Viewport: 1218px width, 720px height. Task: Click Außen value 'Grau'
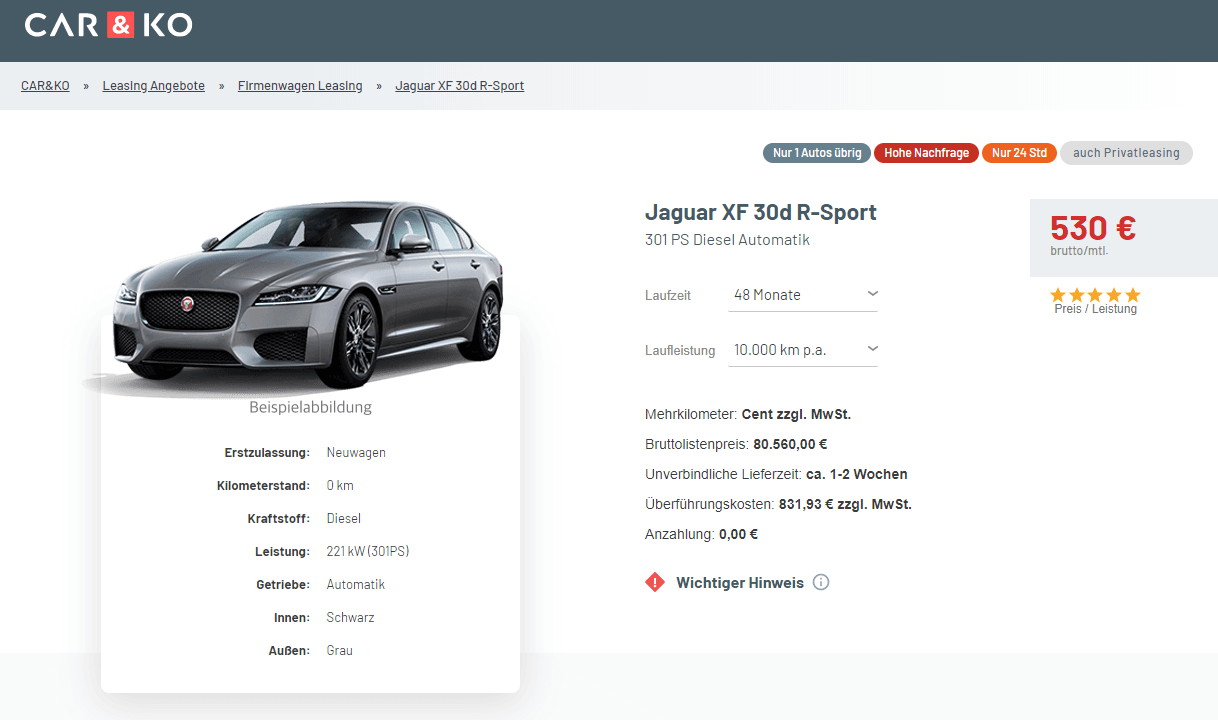coord(340,651)
